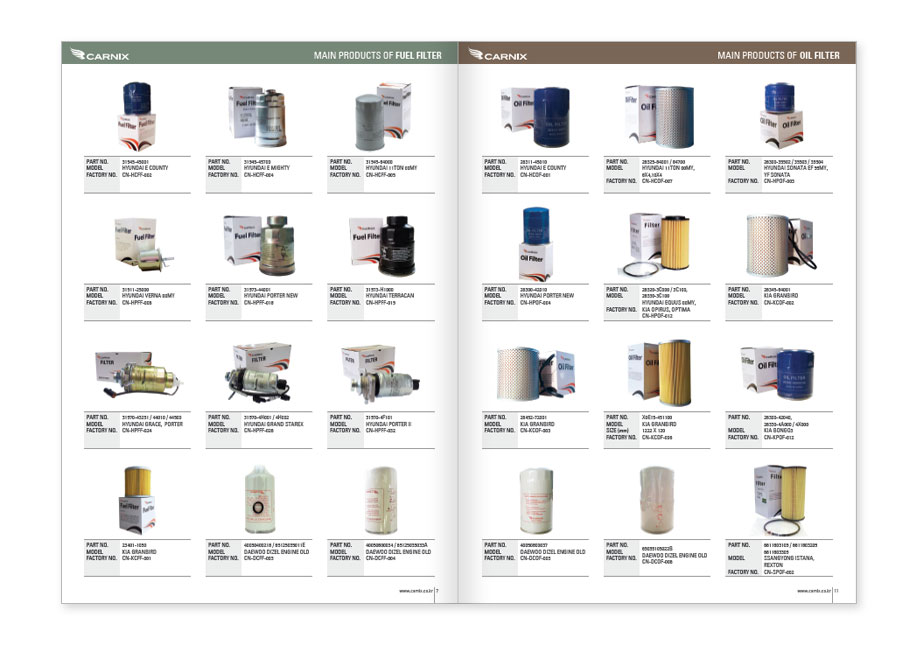The image size is (920, 648).
Task: Open the blue Kia Bongo3 oil filter photo
Action: coord(777,373)
